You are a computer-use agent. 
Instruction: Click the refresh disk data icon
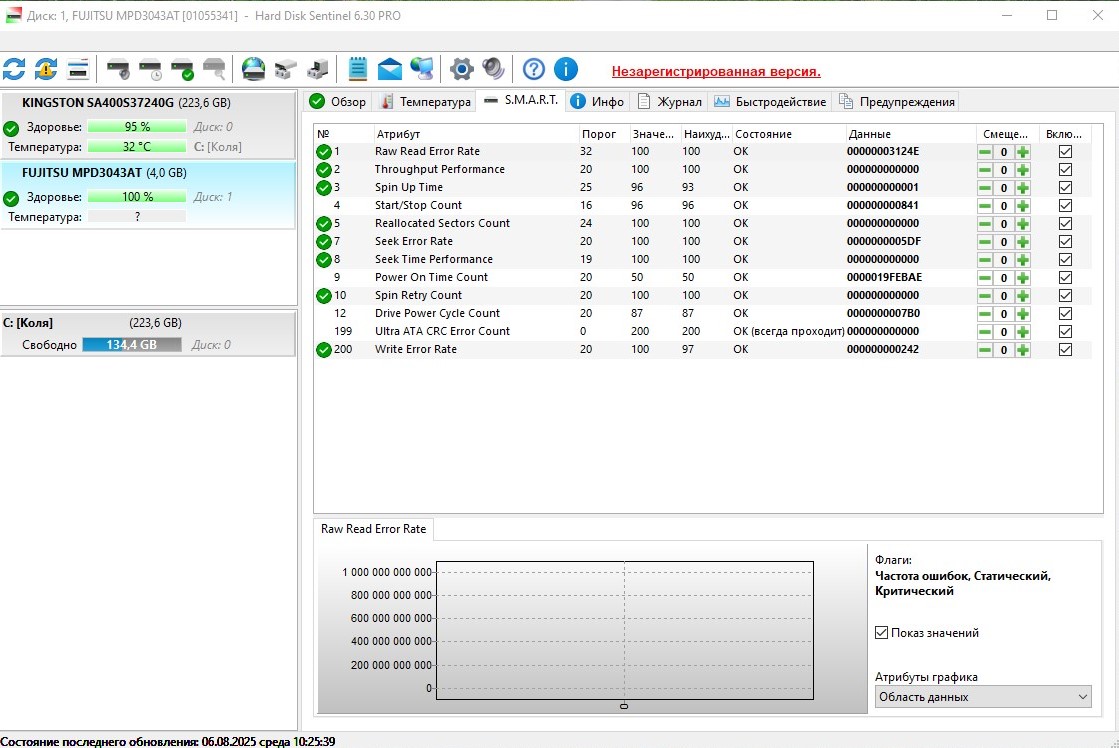(x=14, y=69)
